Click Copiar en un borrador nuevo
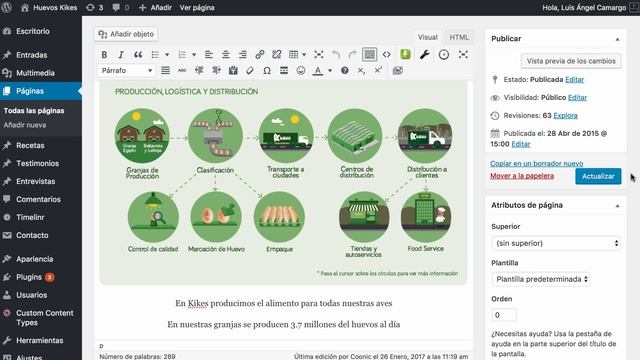 pyautogui.click(x=536, y=163)
